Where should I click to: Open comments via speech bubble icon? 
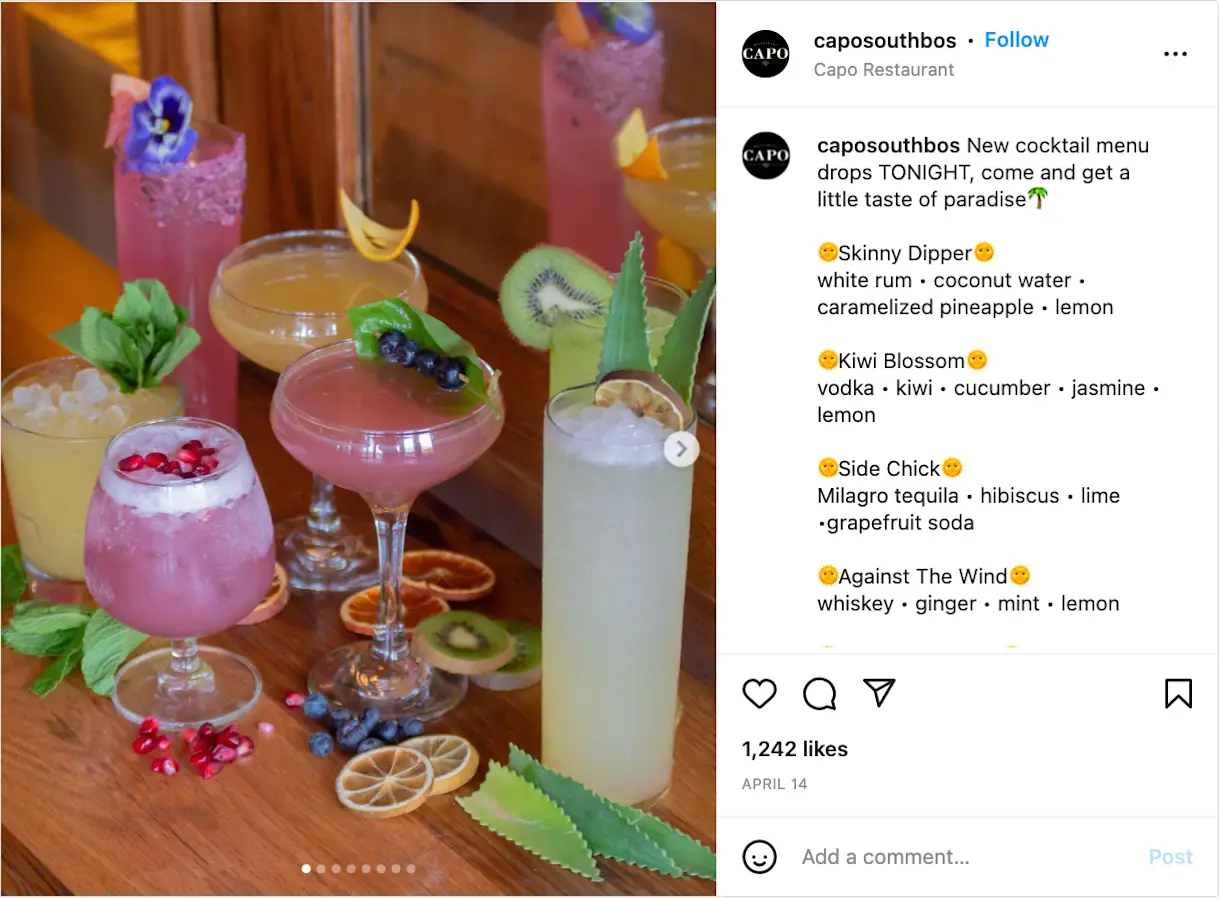820,693
